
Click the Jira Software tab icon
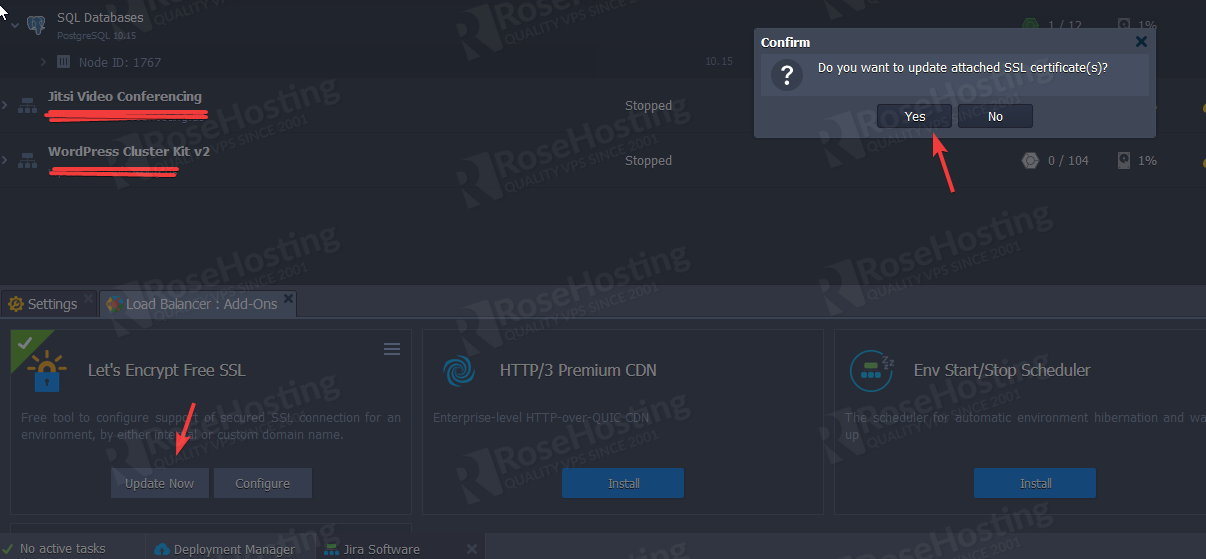click(329, 549)
